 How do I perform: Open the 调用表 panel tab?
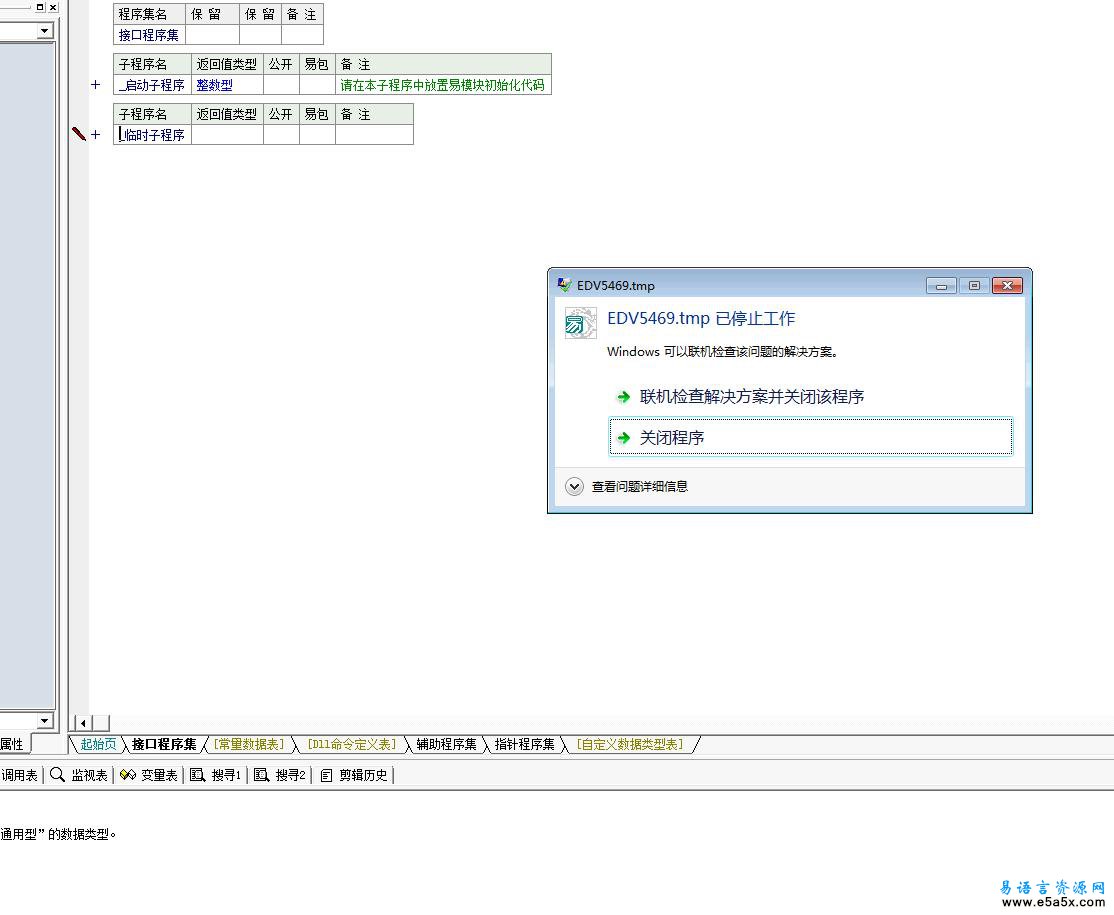pos(19,775)
